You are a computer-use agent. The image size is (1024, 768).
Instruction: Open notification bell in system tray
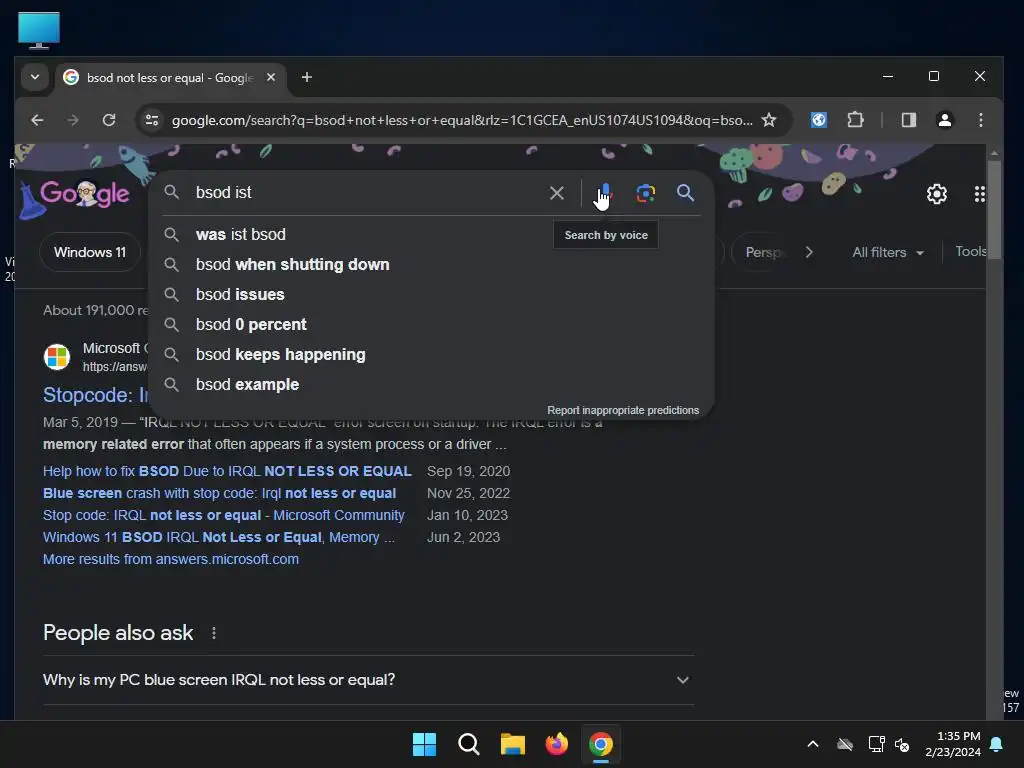tap(997, 744)
